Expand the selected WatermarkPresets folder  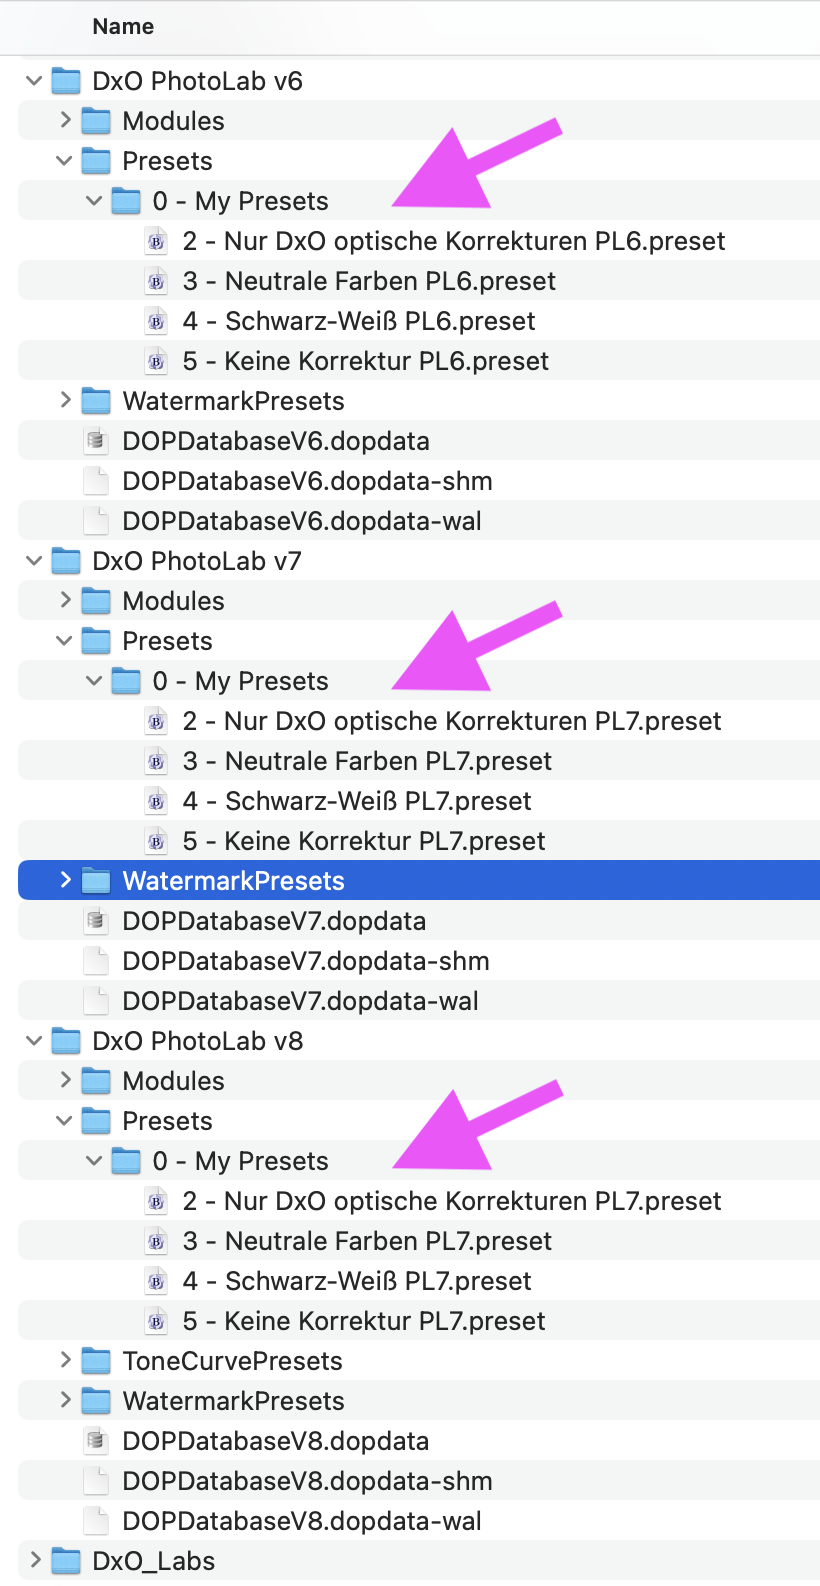click(x=65, y=881)
